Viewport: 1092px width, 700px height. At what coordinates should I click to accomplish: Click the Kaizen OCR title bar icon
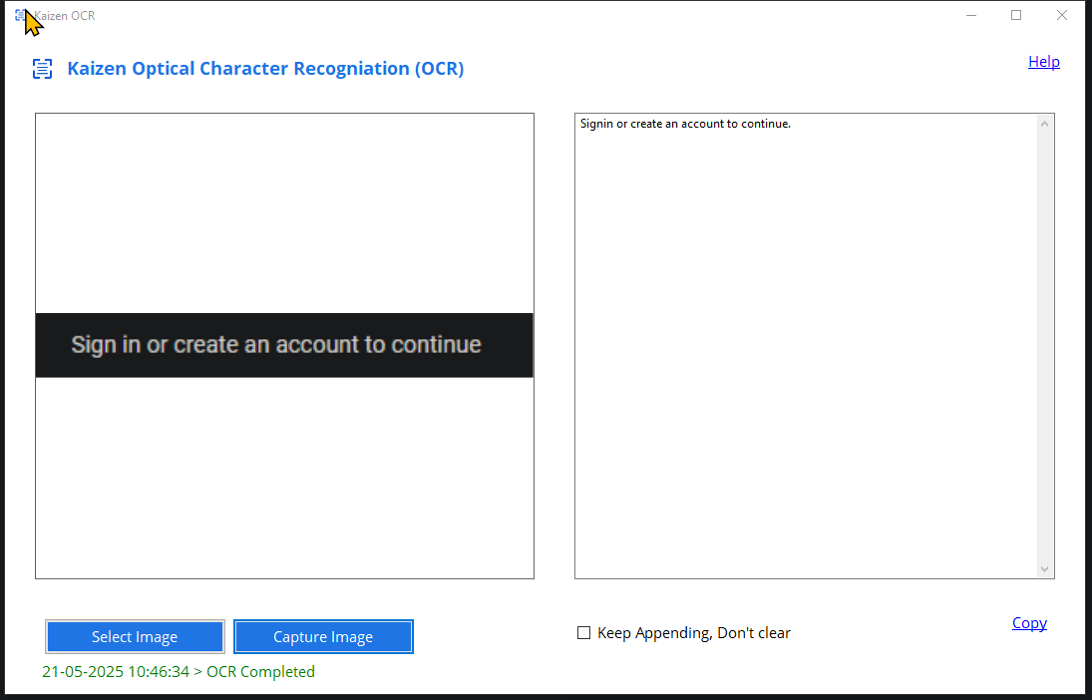coord(18,14)
